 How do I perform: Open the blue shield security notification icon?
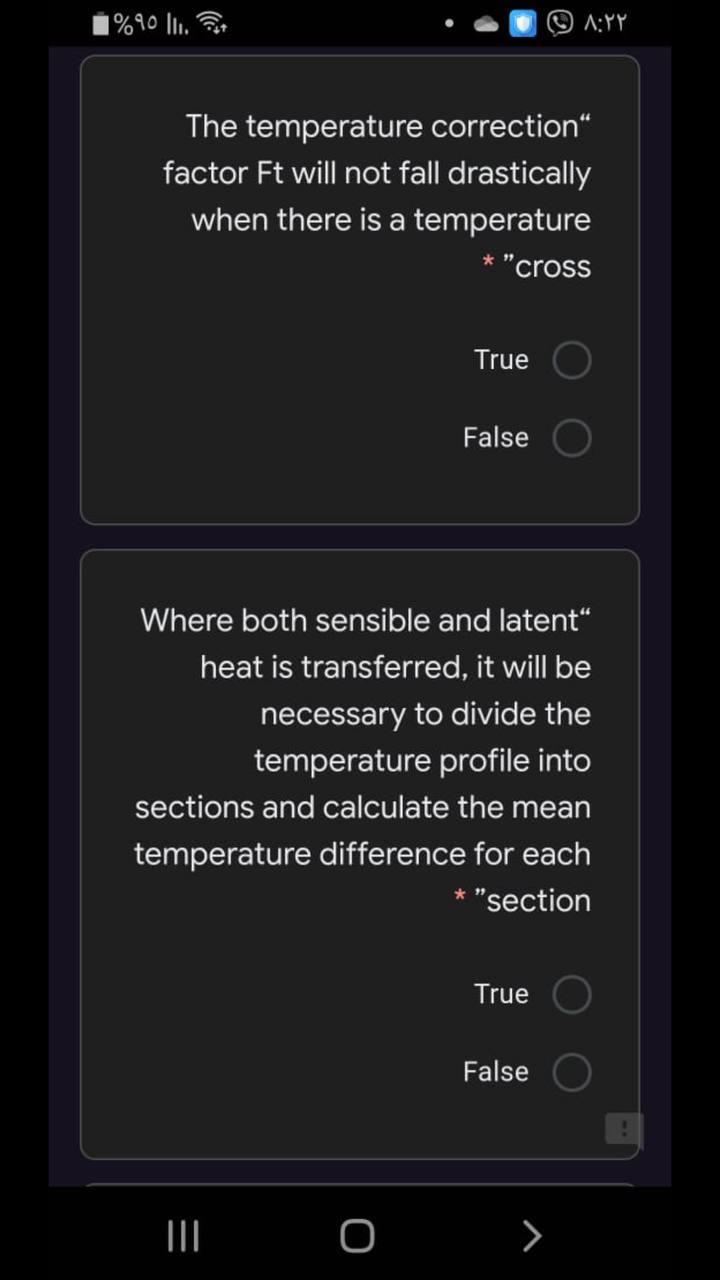pos(520,22)
